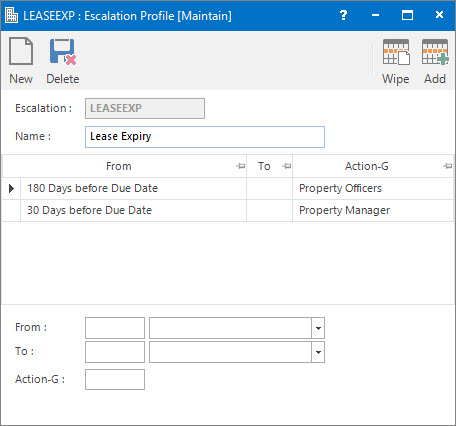Click the building icon in title bar
Screen dimensions: 456x426
click(12, 15)
